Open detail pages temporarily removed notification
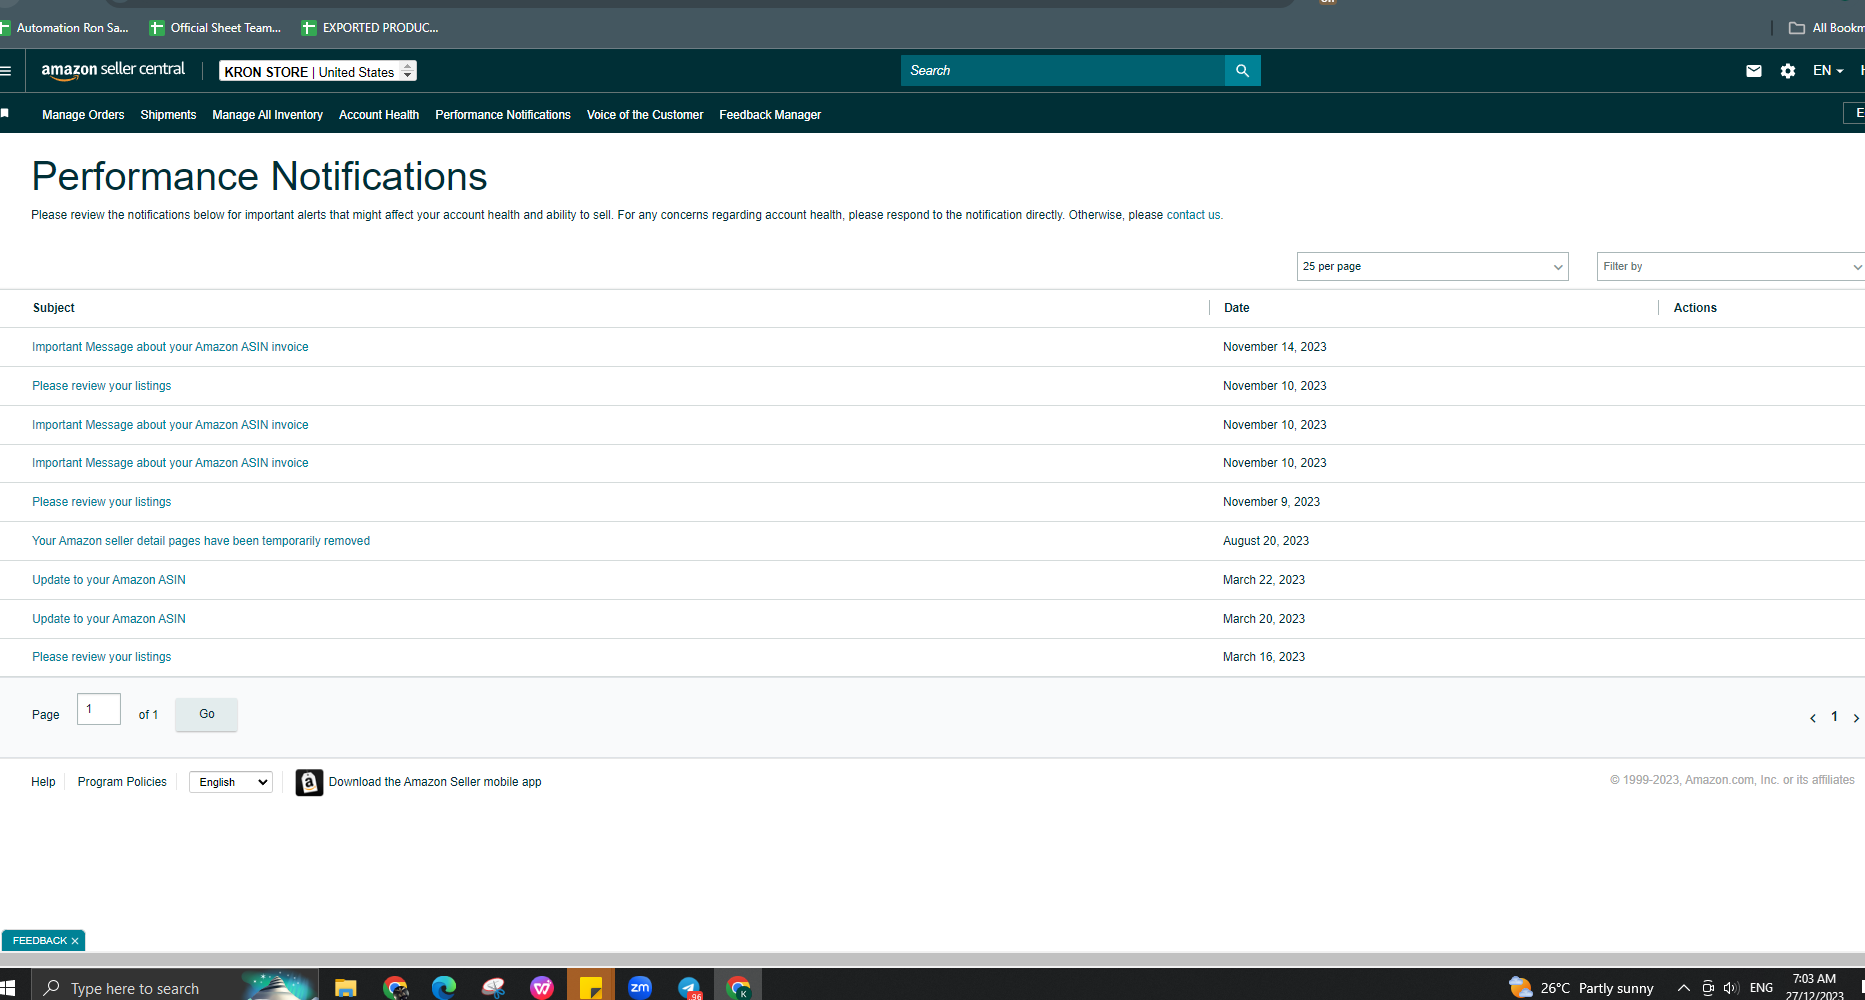Viewport: 1865px width, 1000px height. coord(201,541)
